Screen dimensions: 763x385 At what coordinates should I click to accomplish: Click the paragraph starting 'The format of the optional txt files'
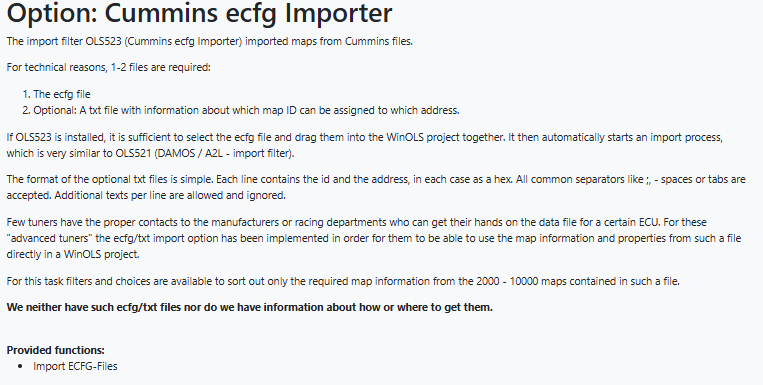[x=376, y=187]
